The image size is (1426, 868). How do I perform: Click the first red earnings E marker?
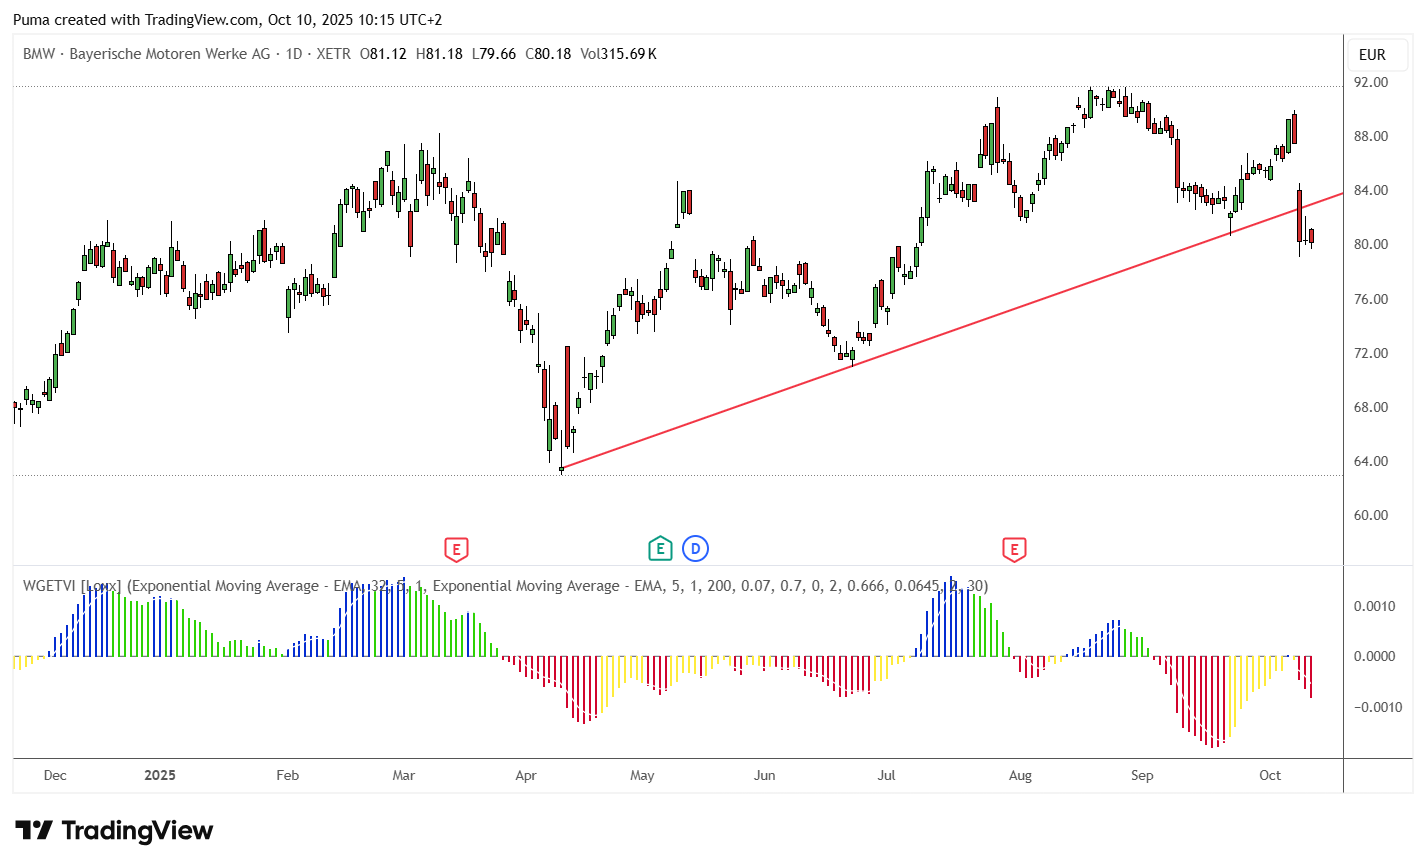[456, 549]
